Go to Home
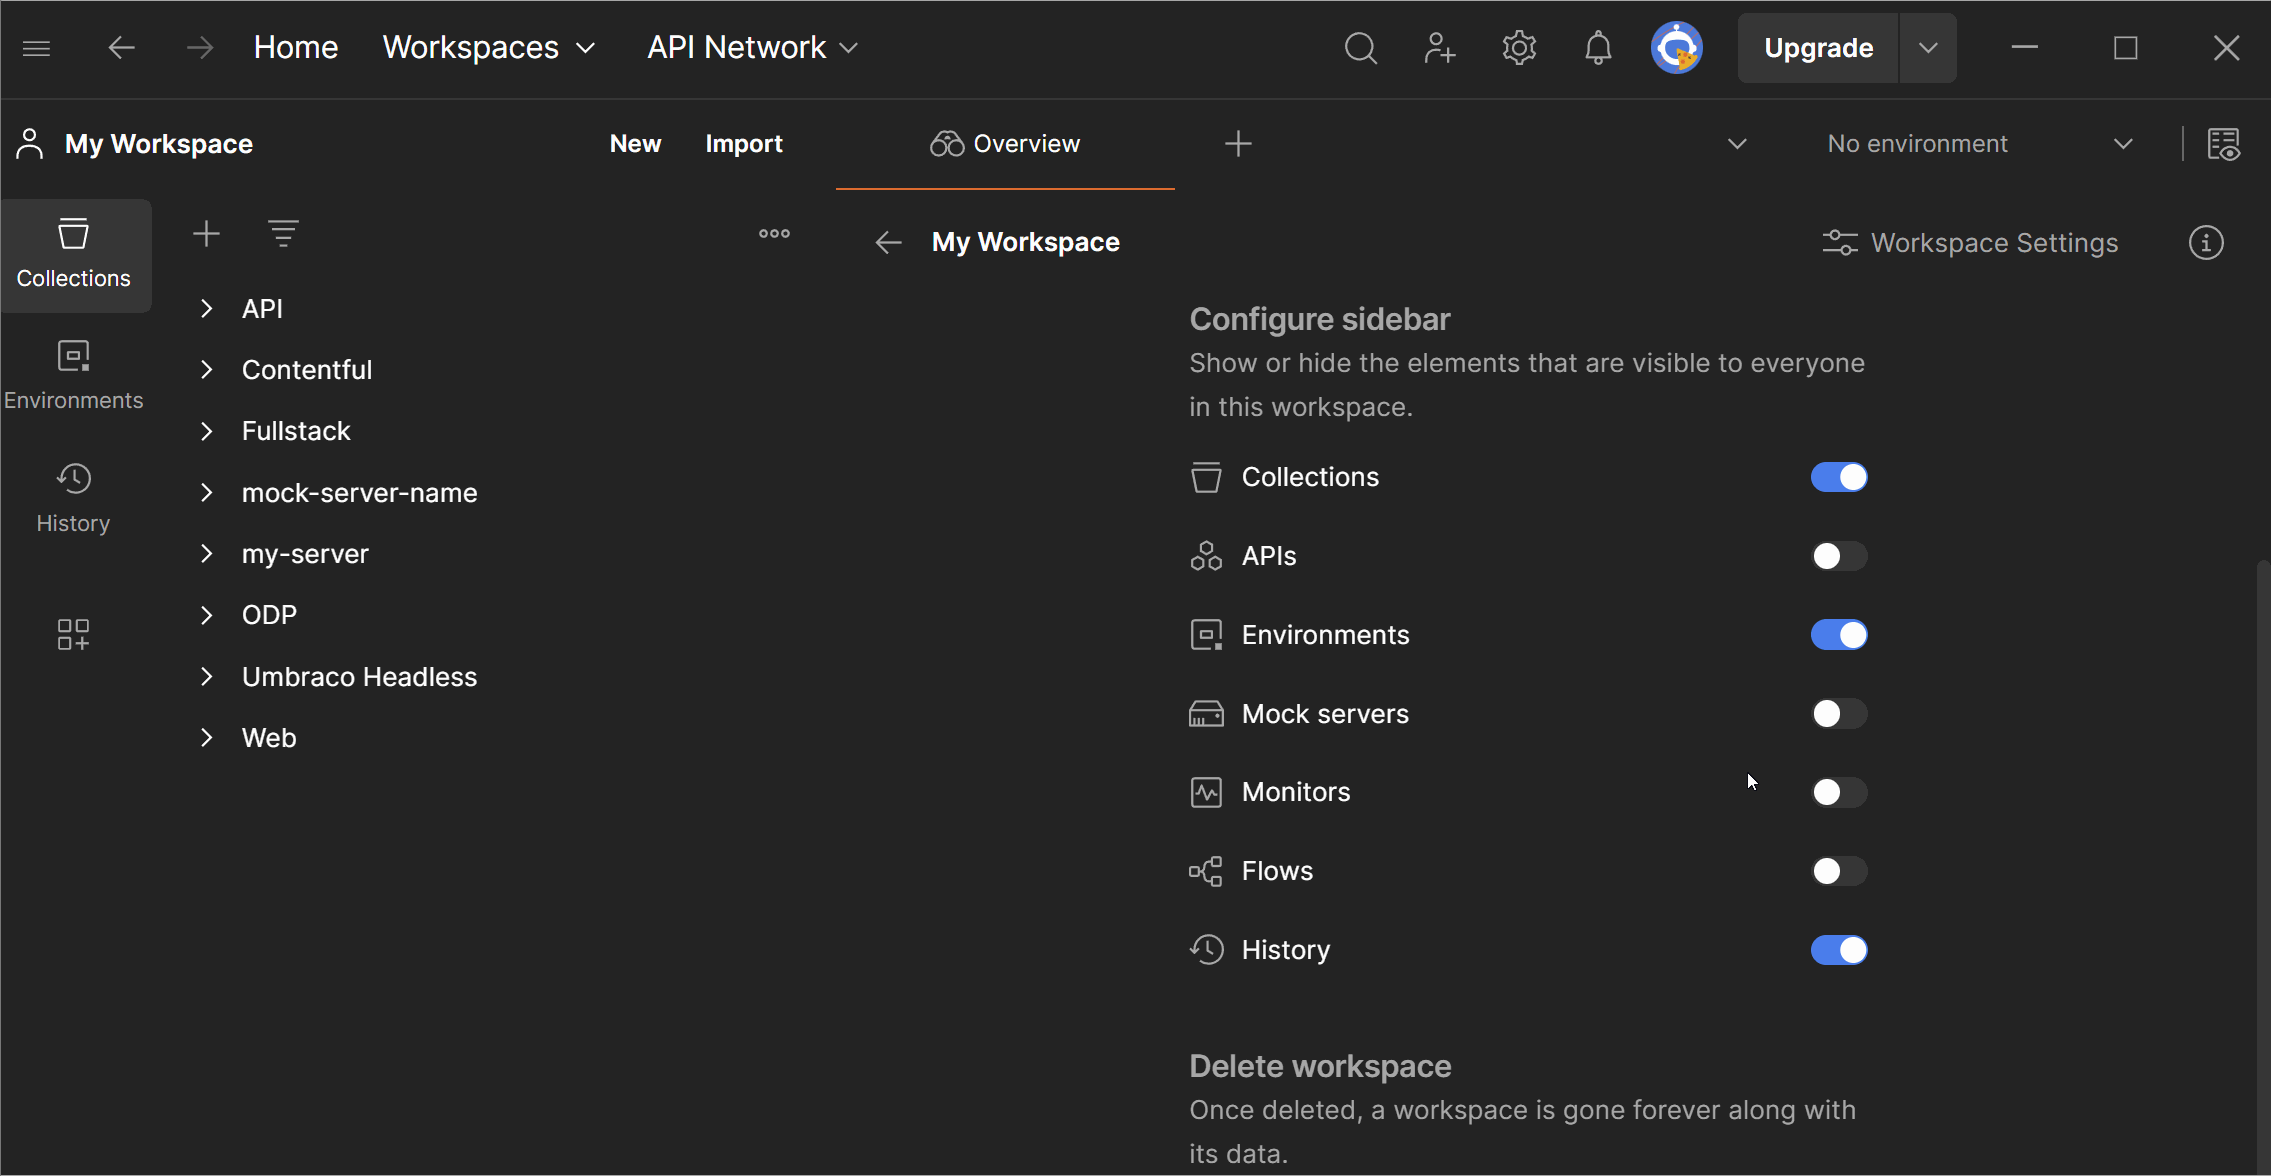The image size is (2271, 1176). [296, 48]
